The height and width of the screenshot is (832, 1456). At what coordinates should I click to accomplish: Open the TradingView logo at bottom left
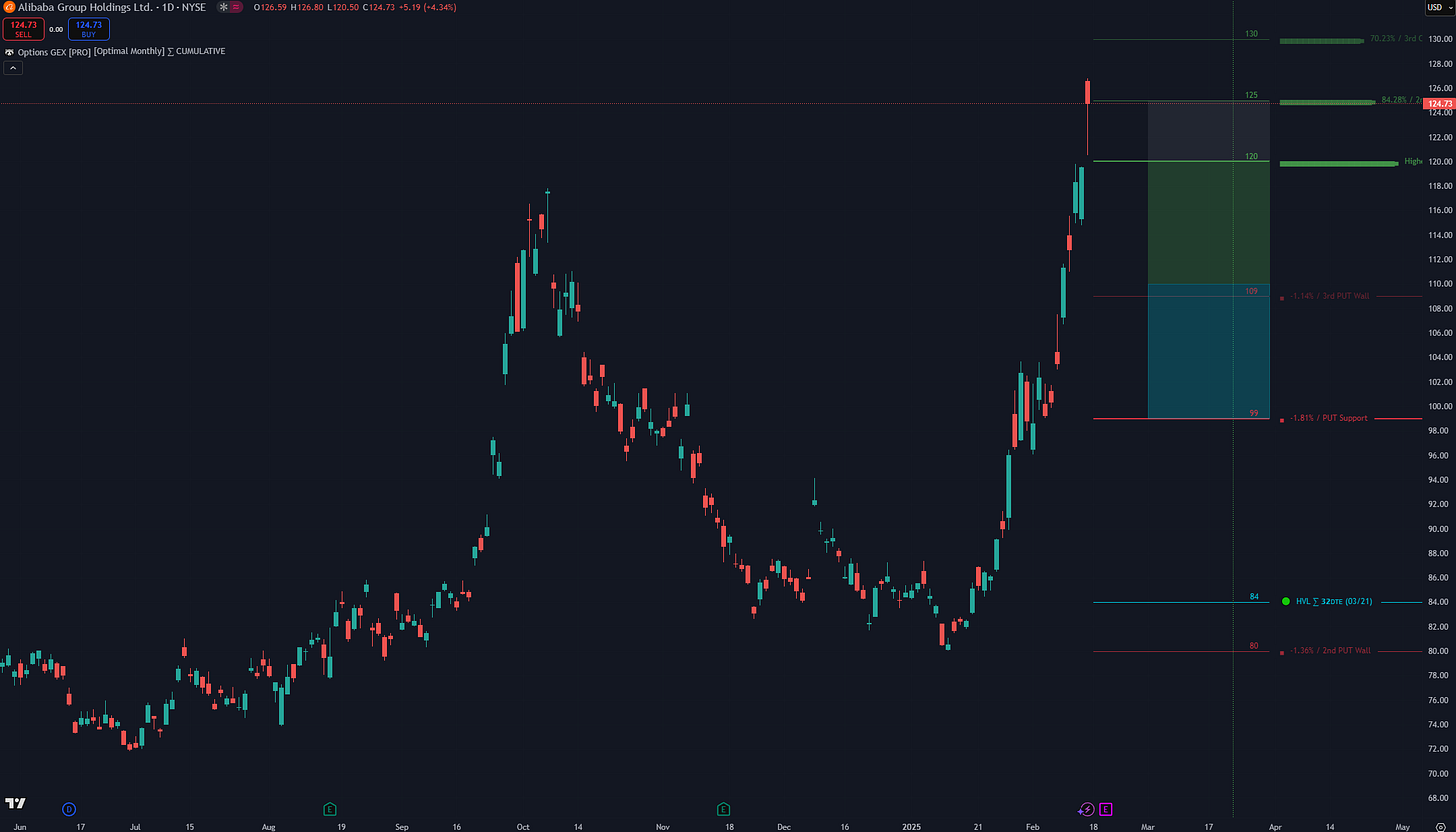pos(15,803)
